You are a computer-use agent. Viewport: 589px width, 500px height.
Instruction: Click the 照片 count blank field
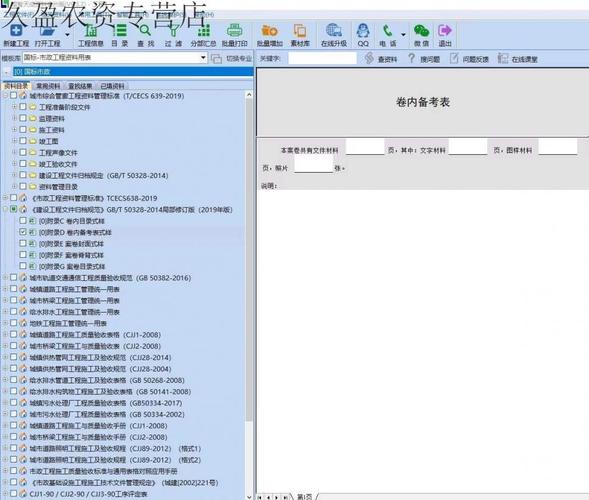[314, 165]
